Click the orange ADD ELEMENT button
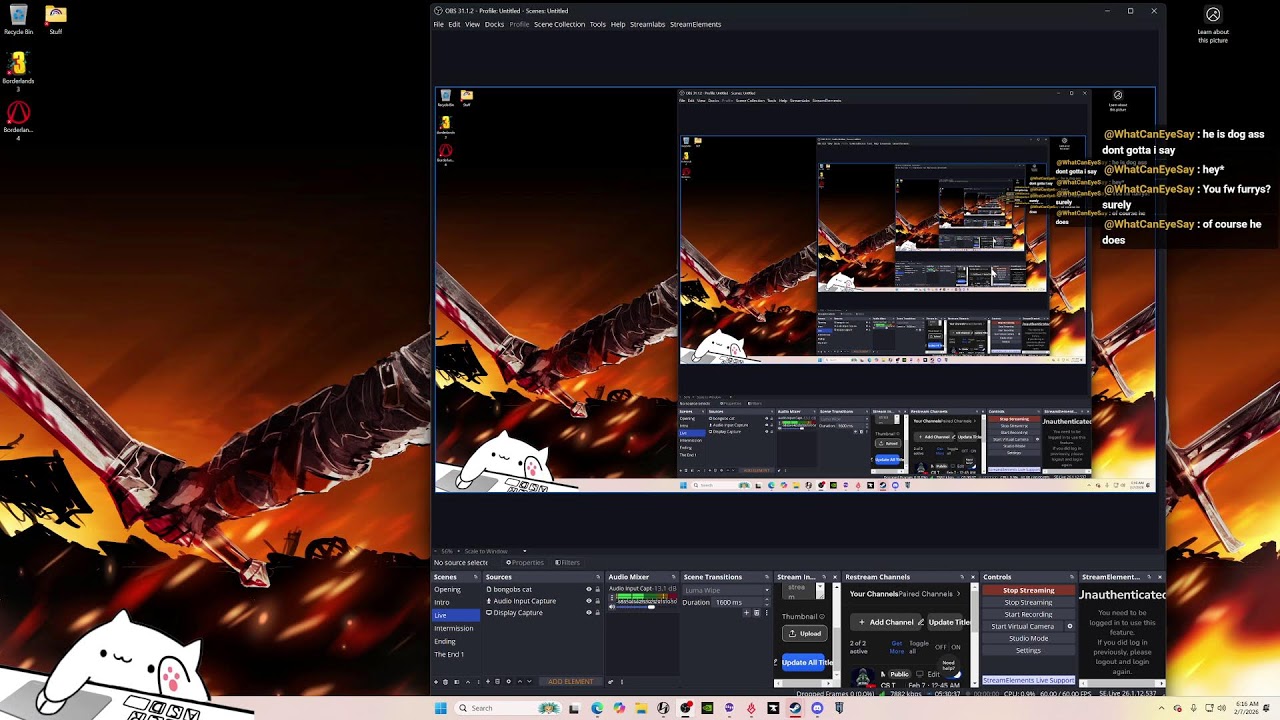 (570, 681)
